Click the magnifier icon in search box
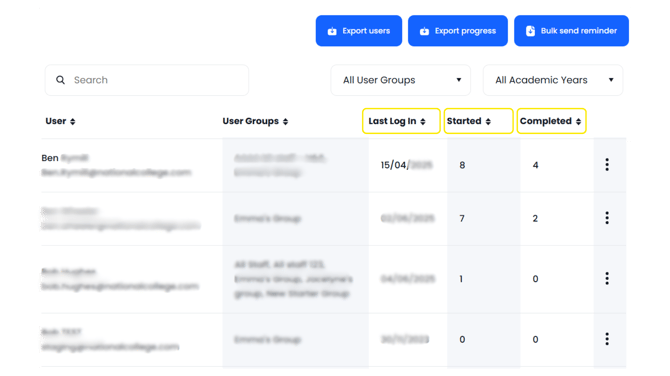This screenshot has height=376, width=670. (61, 80)
